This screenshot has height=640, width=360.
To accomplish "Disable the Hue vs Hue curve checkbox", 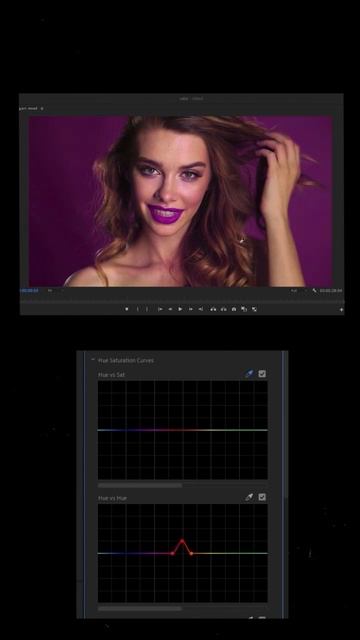I will coord(262,497).
